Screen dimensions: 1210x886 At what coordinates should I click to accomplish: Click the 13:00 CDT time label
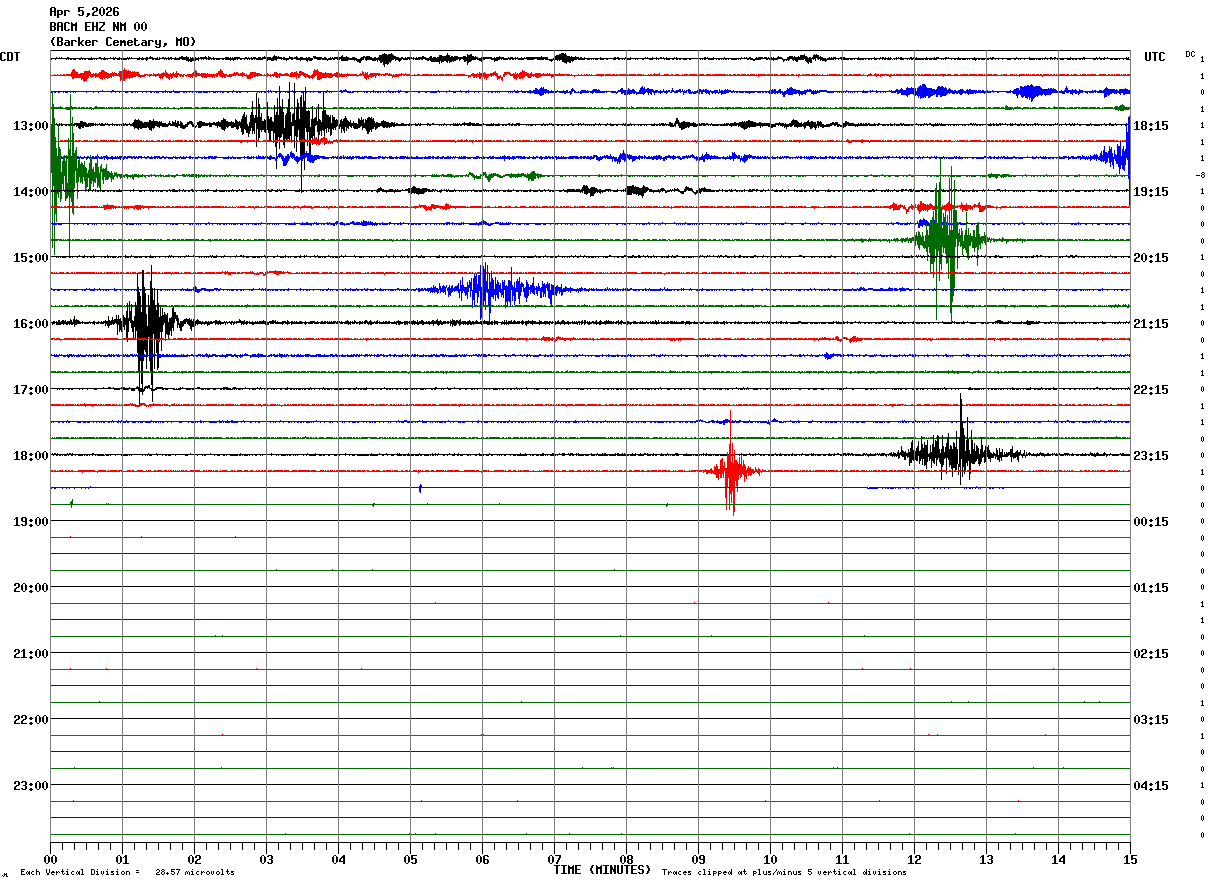[30, 126]
